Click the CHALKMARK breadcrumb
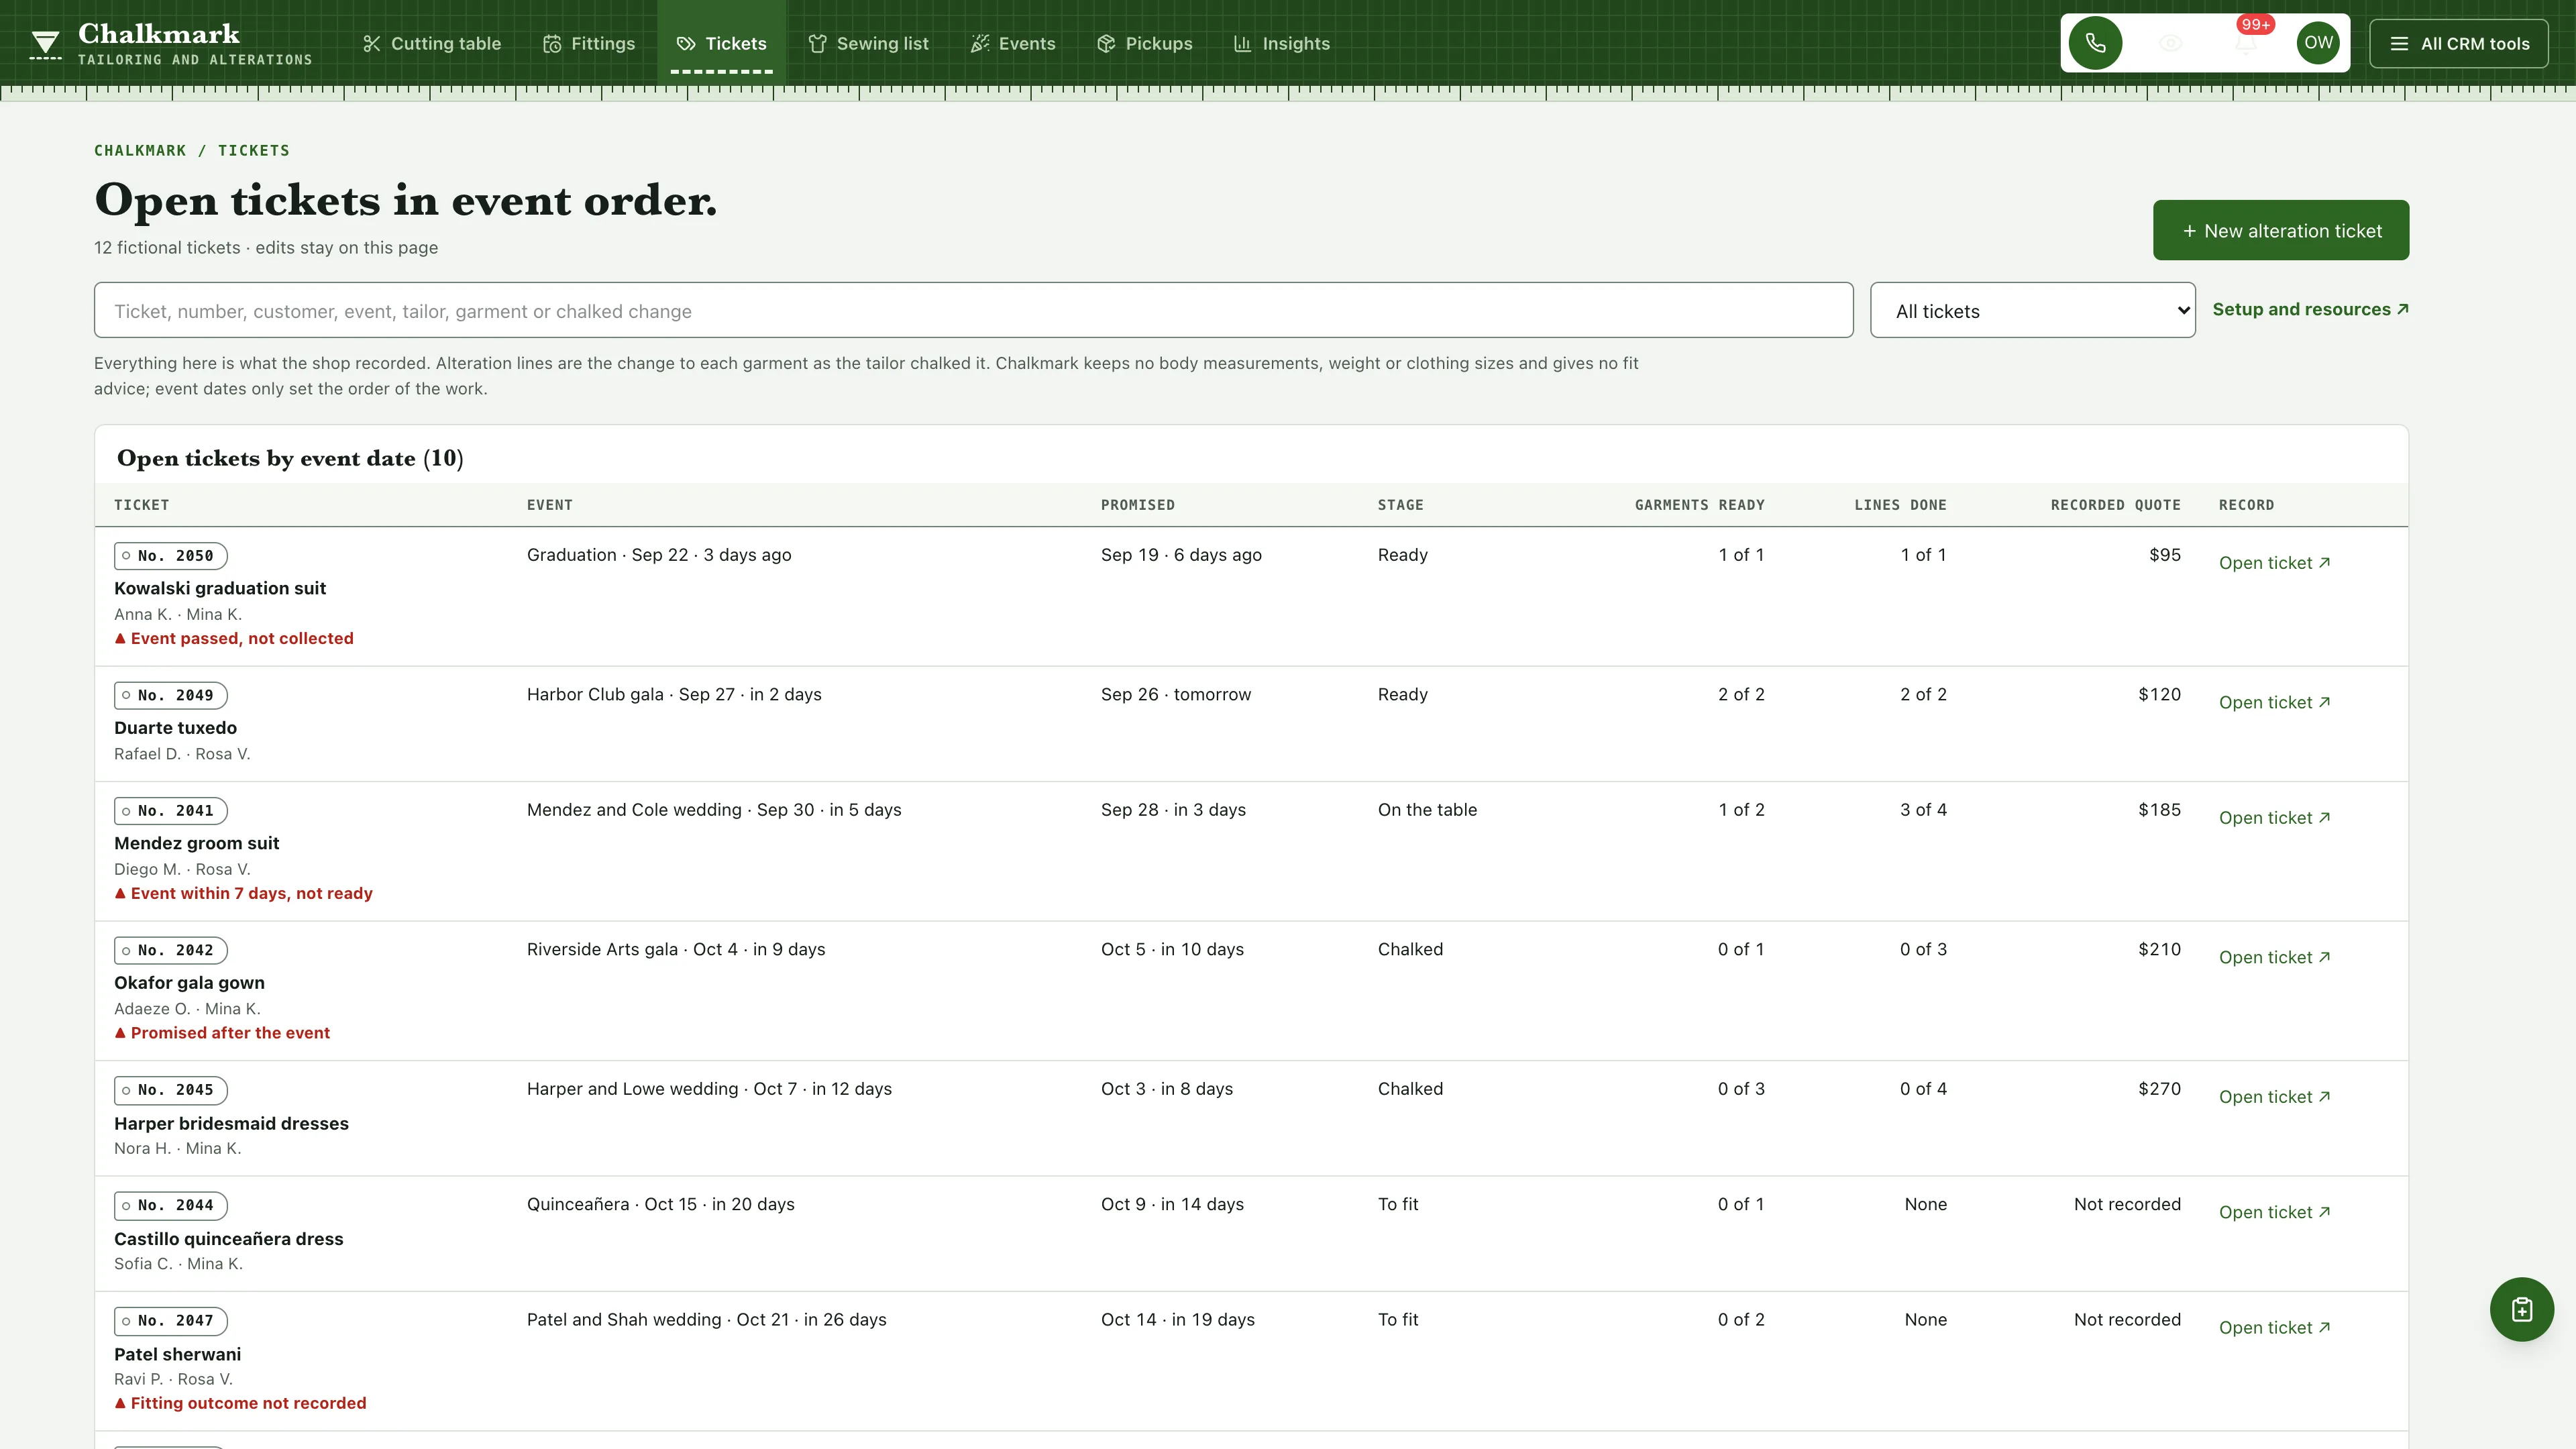The image size is (2576, 1449). pyautogui.click(x=140, y=150)
